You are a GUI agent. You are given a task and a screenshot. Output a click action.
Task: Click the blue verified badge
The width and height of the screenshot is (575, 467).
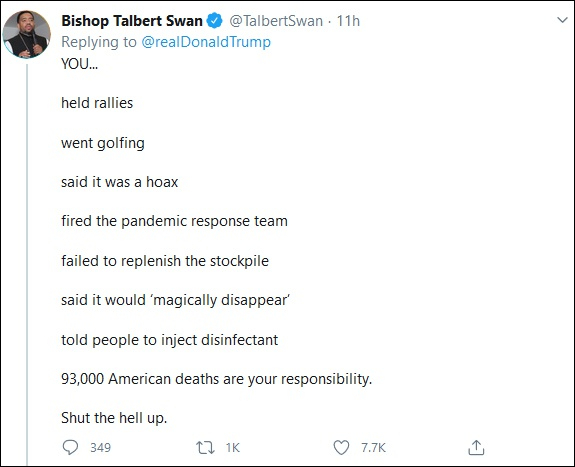tap(214, 21)
